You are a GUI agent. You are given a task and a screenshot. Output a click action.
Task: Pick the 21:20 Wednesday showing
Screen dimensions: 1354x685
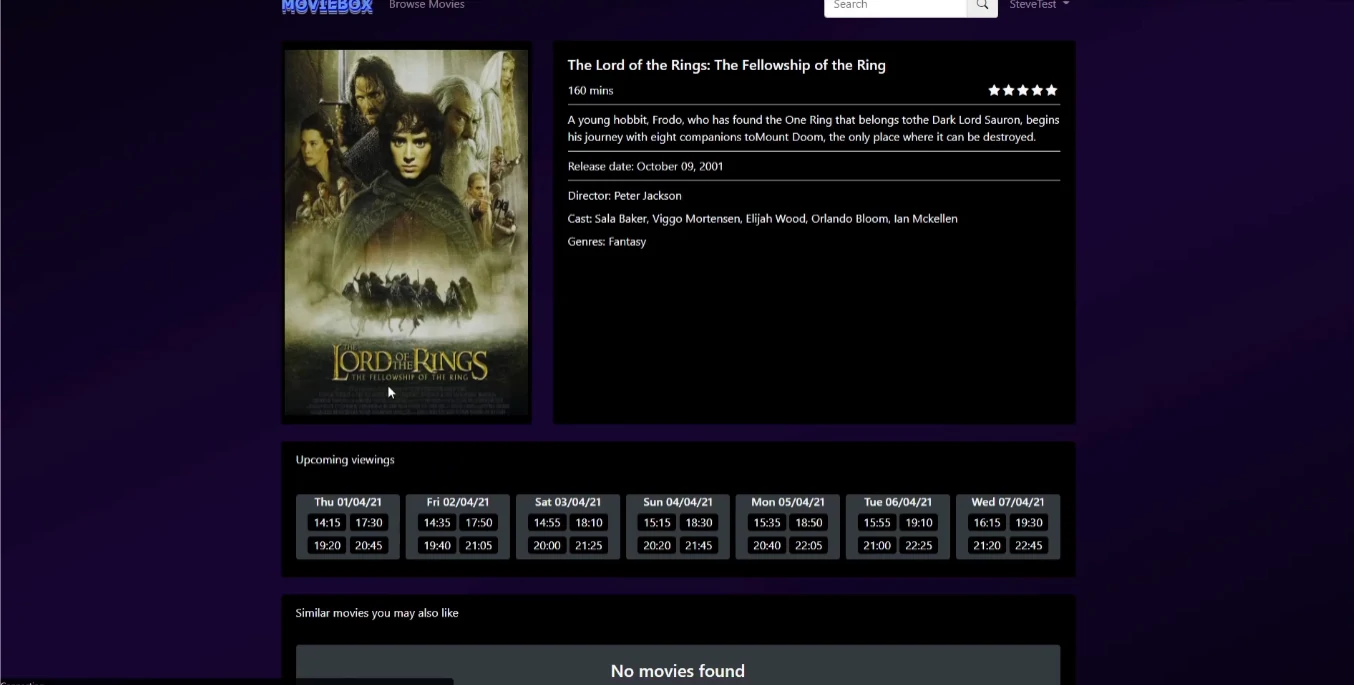987,546
